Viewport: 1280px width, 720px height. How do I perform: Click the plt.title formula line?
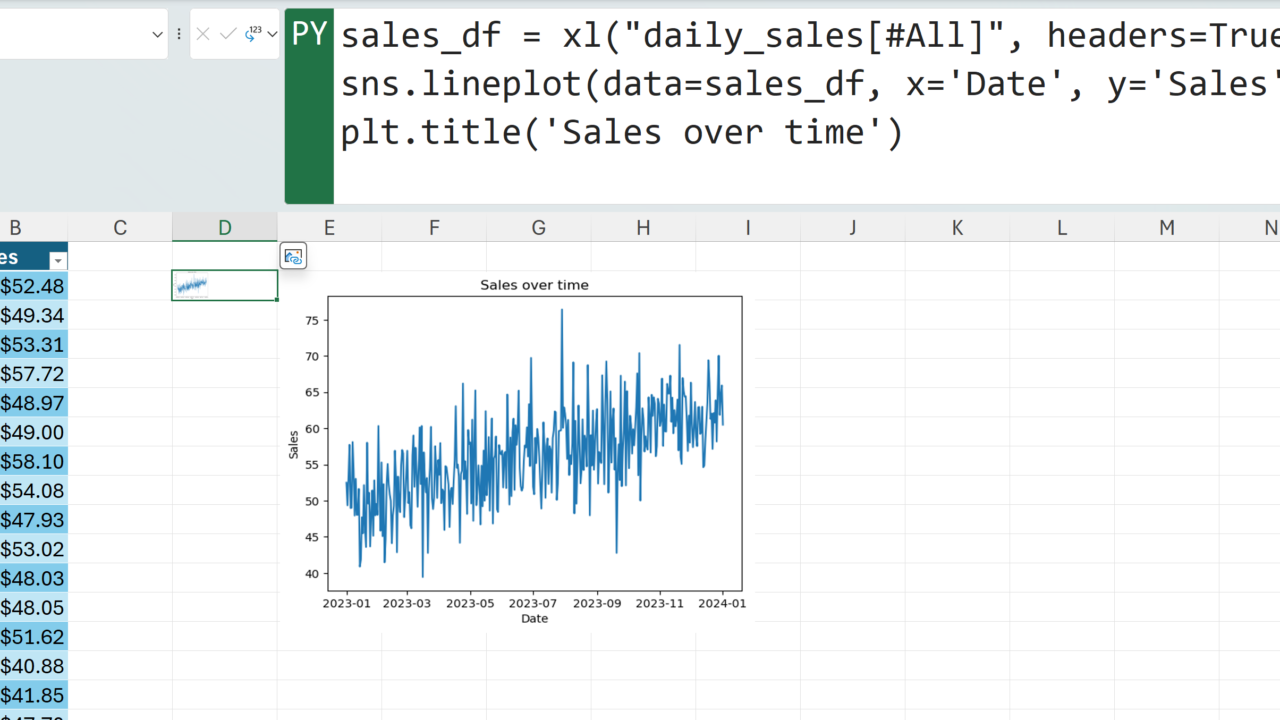point(622,132)
